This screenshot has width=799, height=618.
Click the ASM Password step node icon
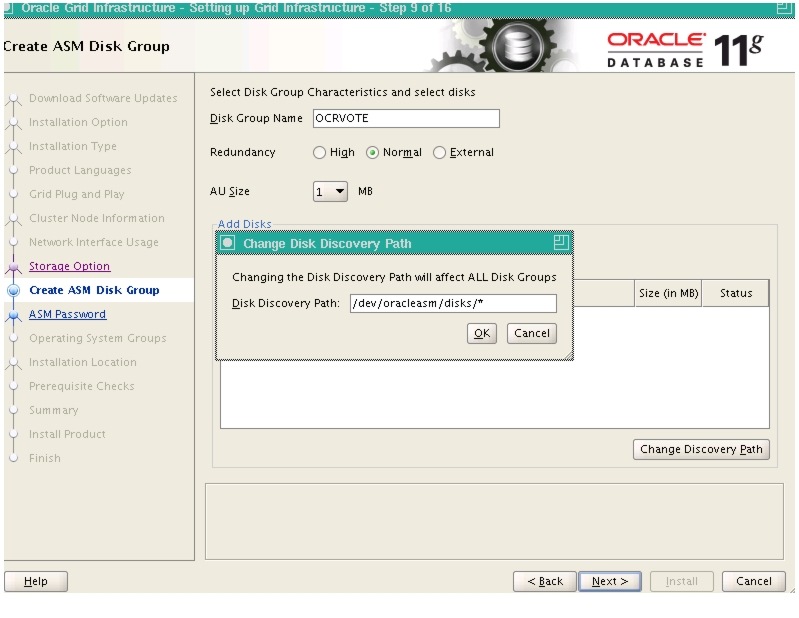(x=14, y=315)
